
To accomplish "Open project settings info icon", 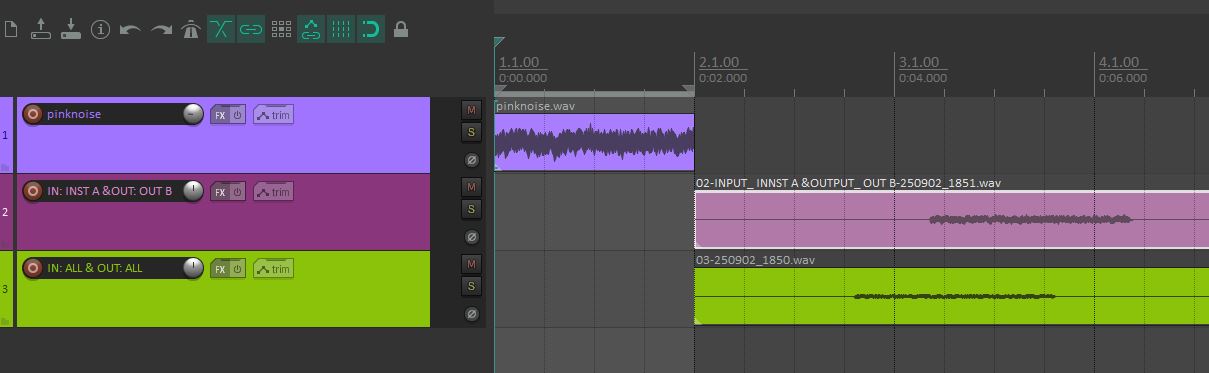I will (x=100, y=30).
